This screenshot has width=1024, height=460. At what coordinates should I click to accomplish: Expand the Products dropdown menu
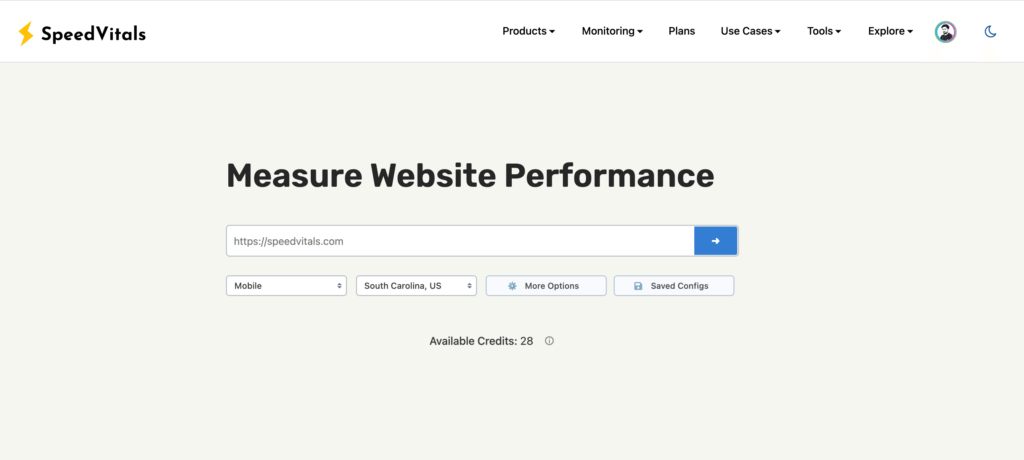[x=528, y=31]
